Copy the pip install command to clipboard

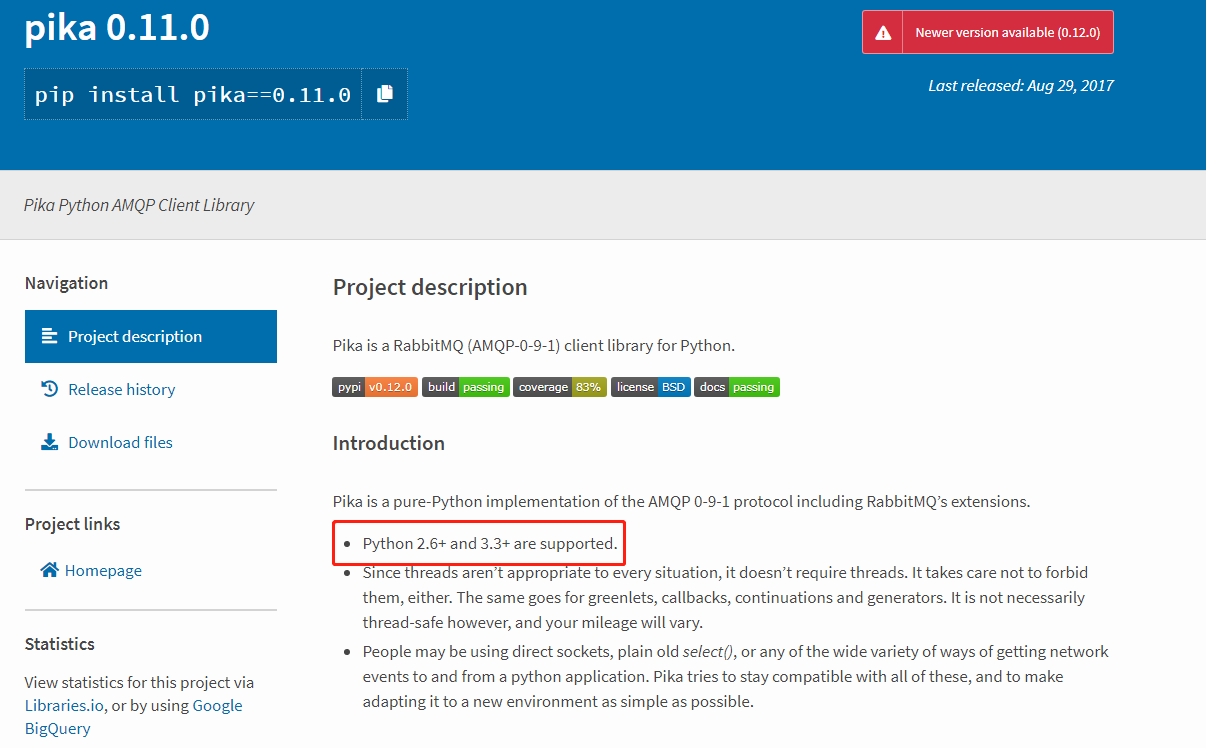[384, 94]
